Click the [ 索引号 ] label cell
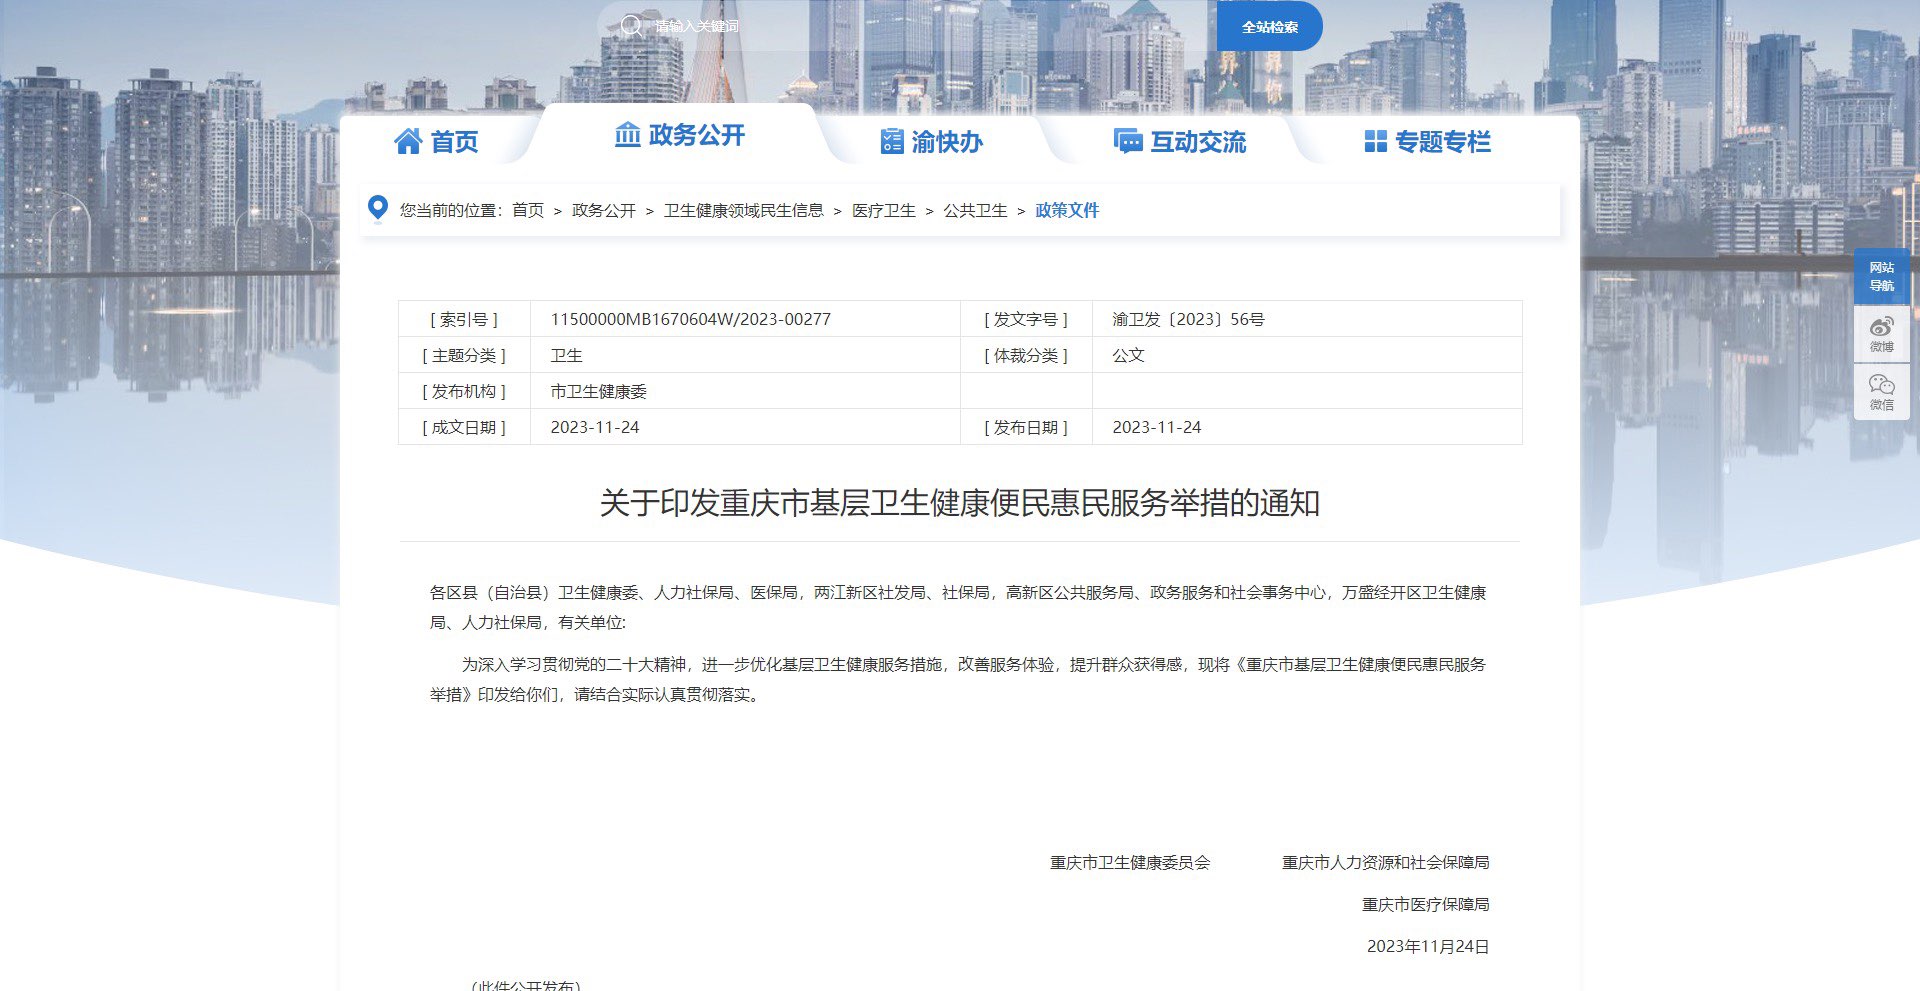 coord(464,319)
